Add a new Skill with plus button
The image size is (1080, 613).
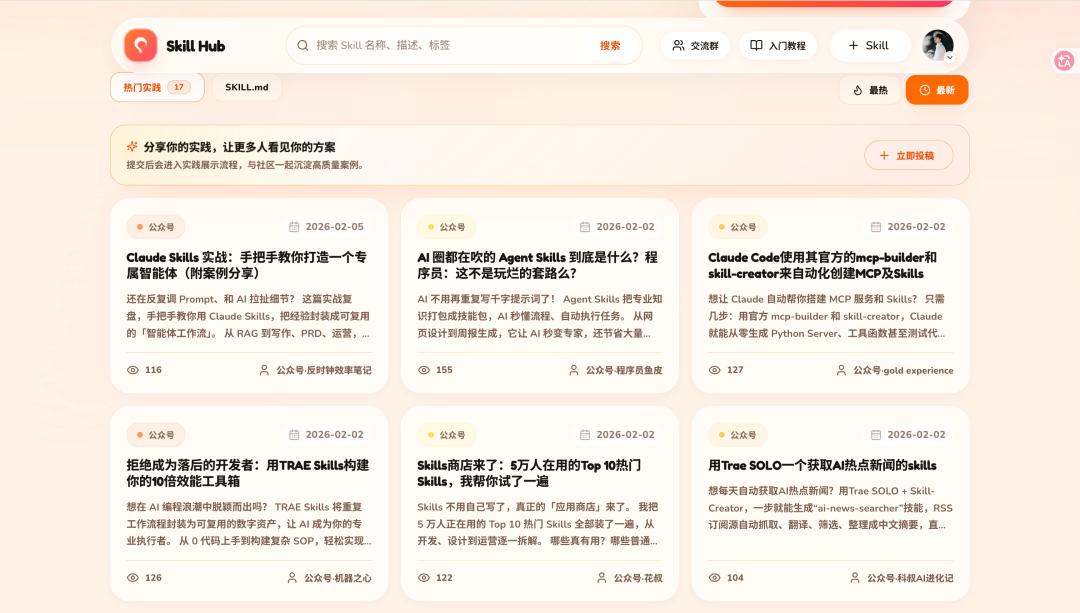coord(869,45)
